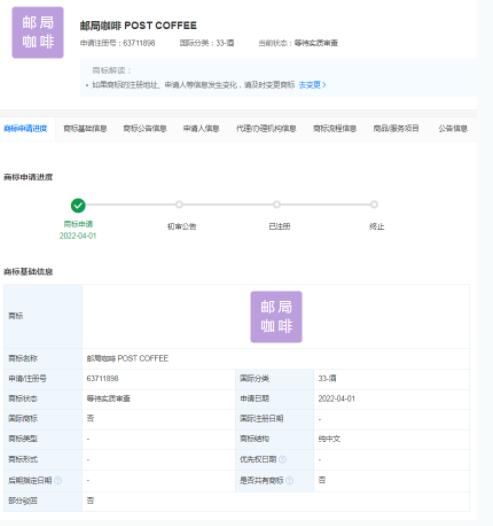Viewport: 493px width, 526px height.
Task: Click the 初审公告 progress step circle
Action: [x=179, y=204]
